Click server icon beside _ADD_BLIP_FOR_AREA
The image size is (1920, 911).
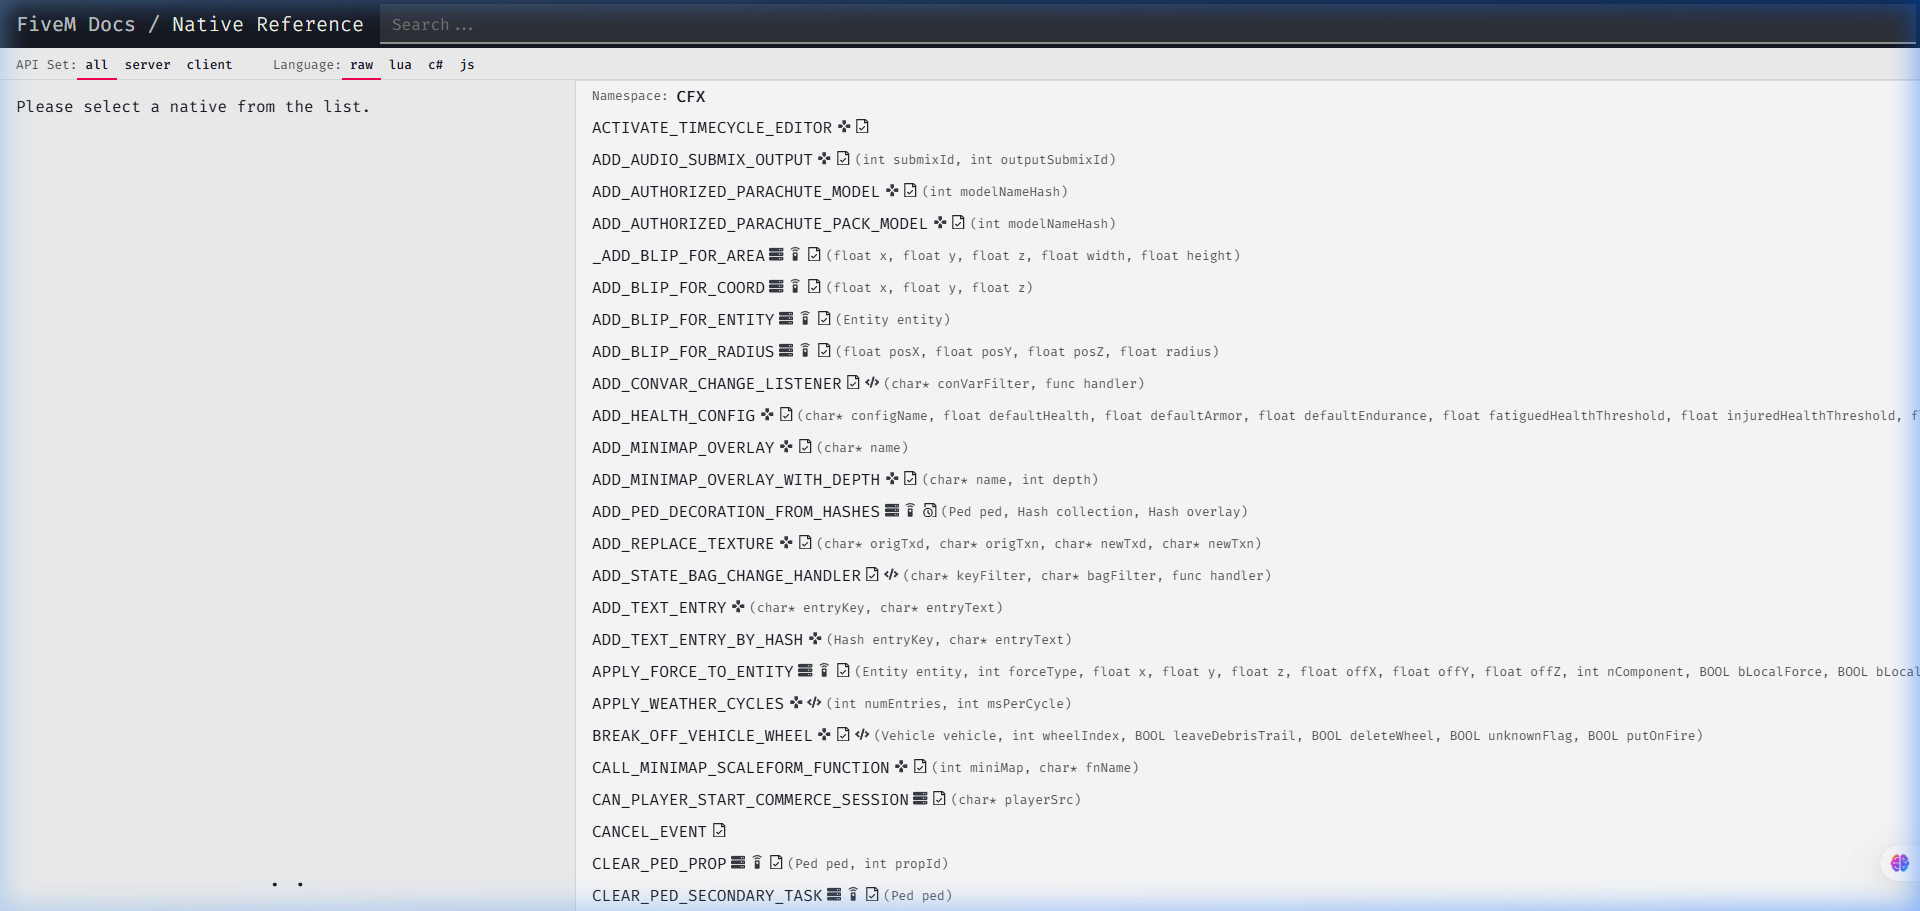click(x=777, y=255)
